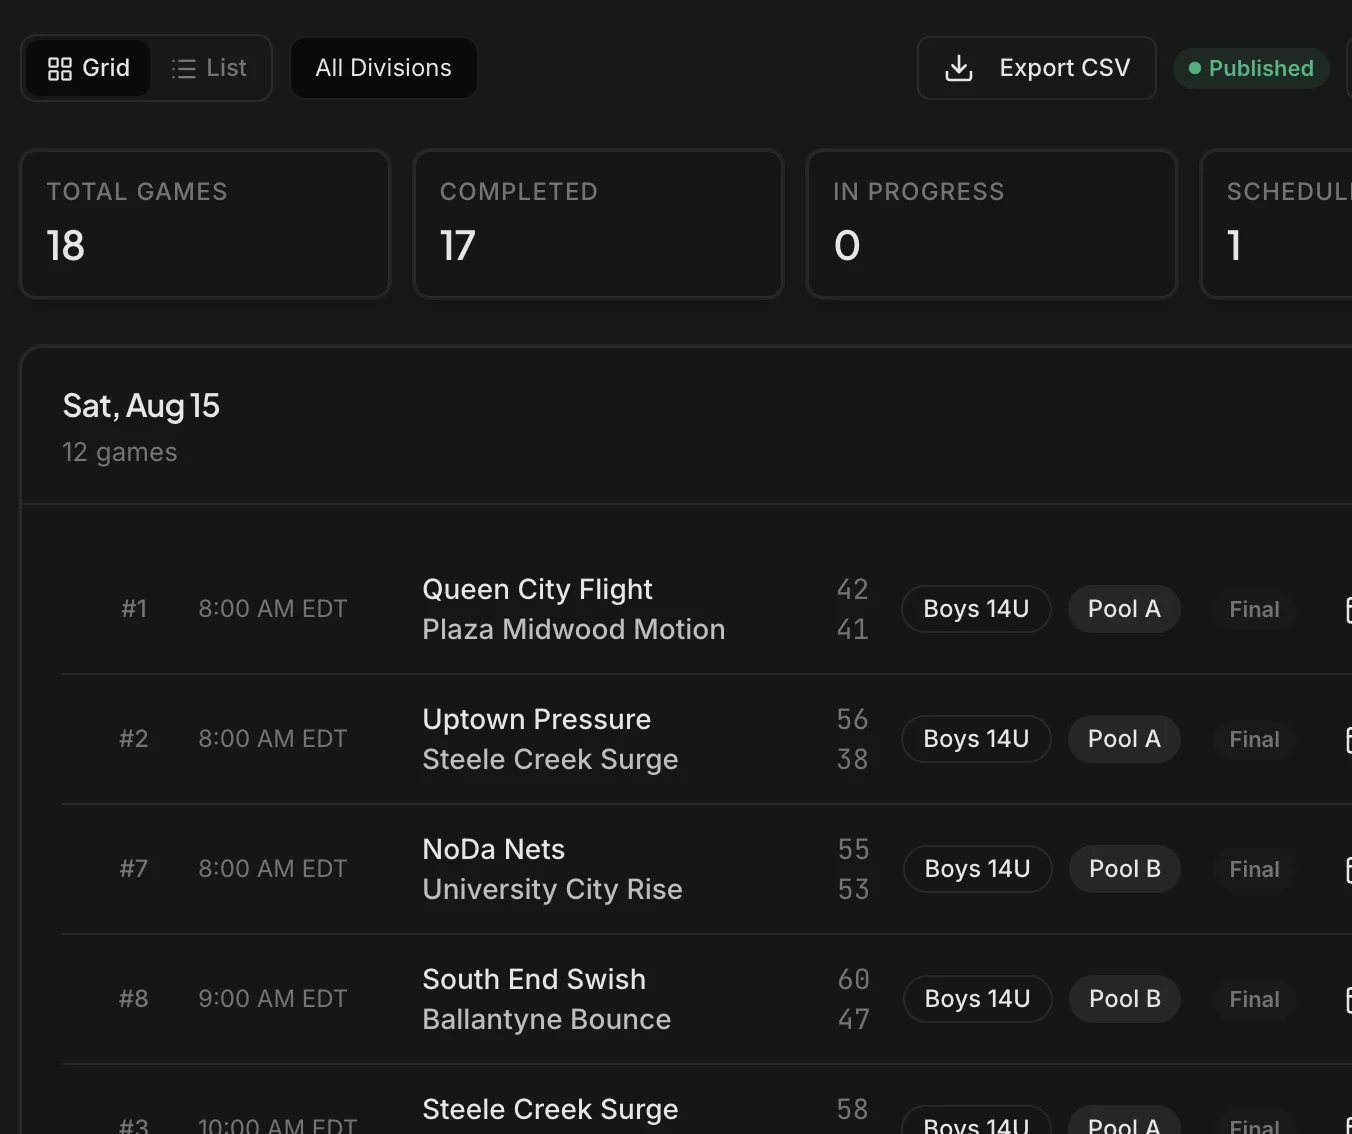Click Steele Creek Surge in game #3
The image size is (1352, 1134).
pos(550,1109)
